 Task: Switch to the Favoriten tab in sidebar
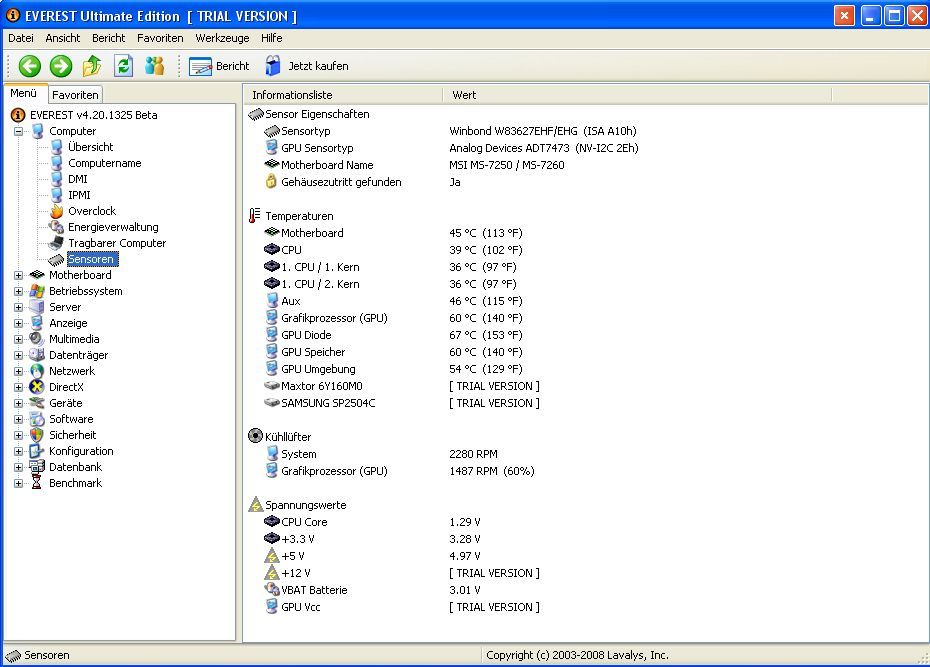(x=75, y=95)
